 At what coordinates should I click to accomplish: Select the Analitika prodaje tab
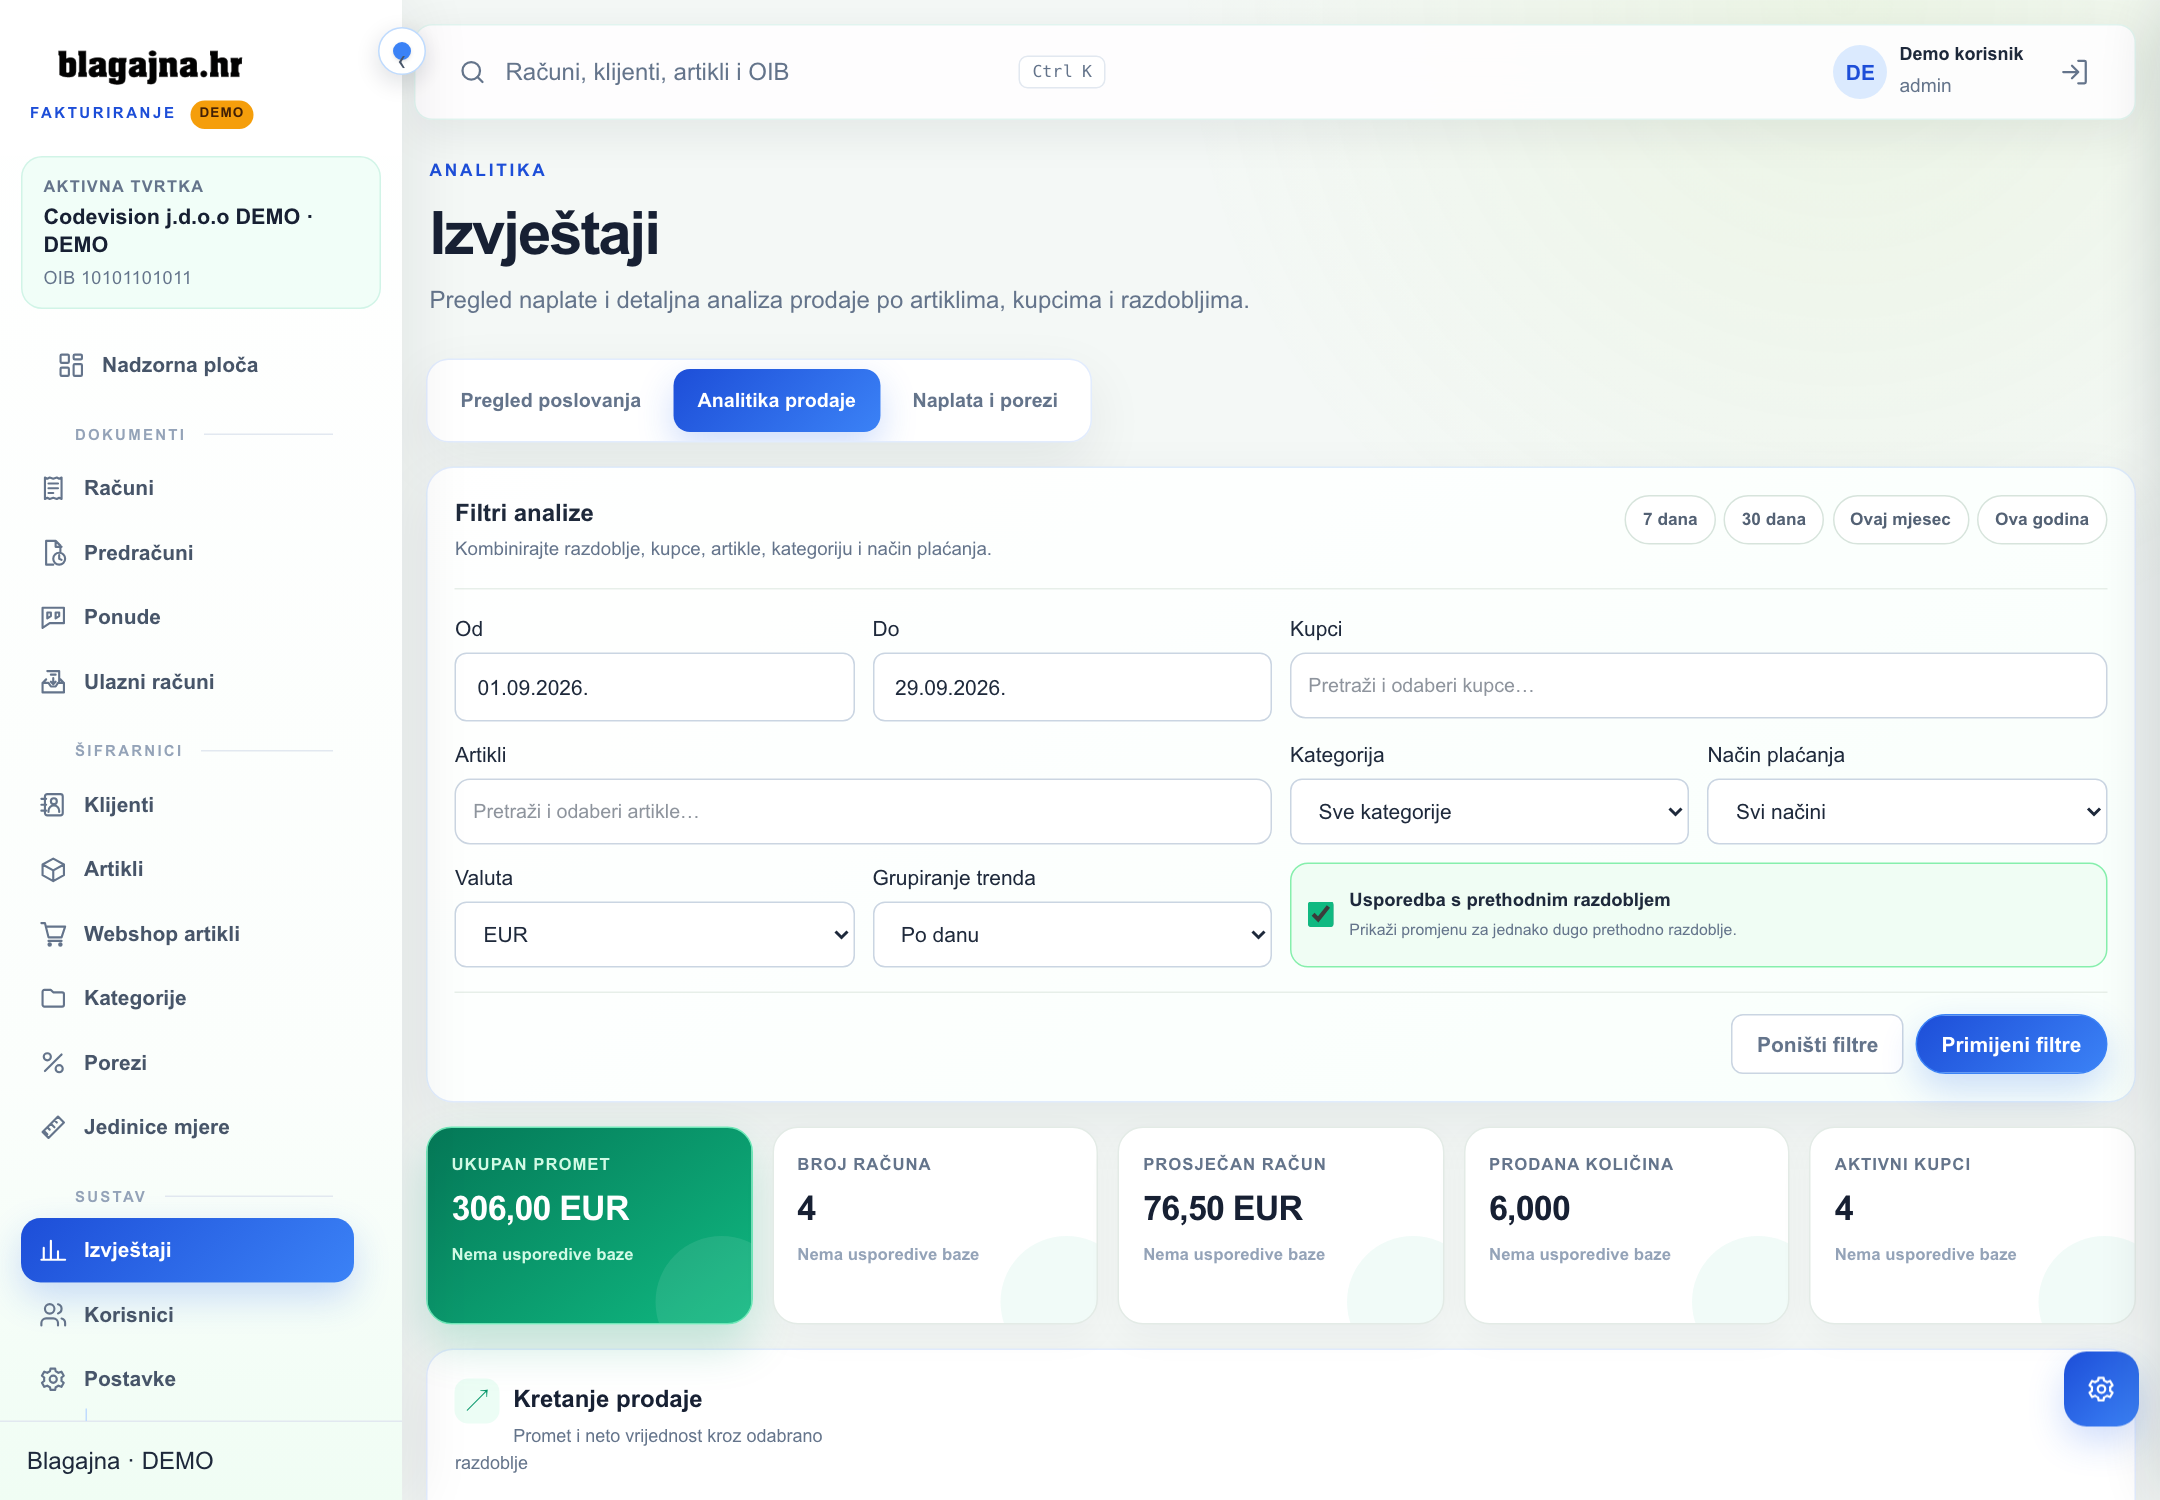pyautogui.click(x=777, y=400)
